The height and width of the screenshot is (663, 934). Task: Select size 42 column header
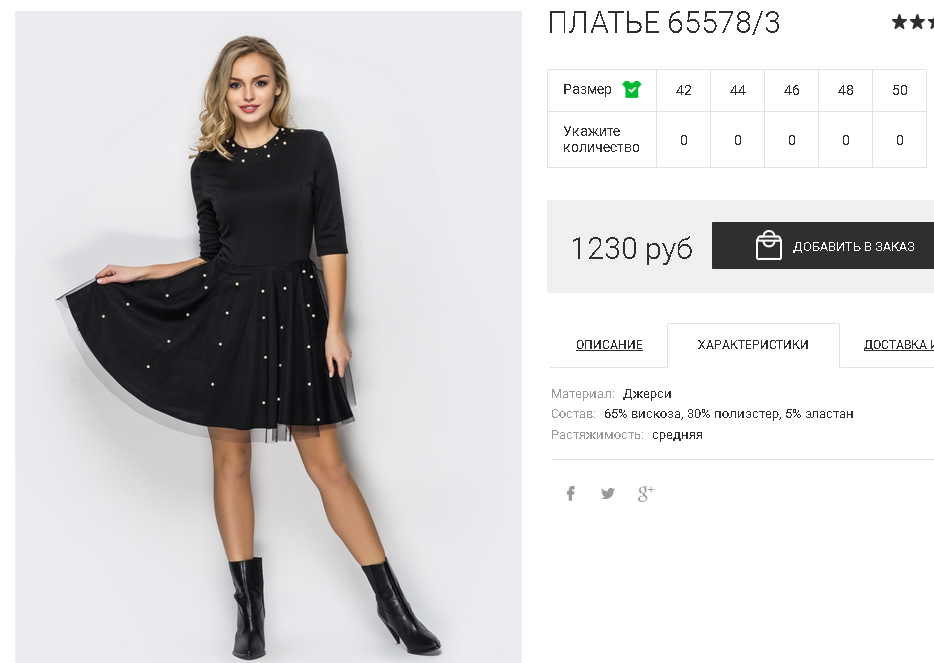click(683, 91)
